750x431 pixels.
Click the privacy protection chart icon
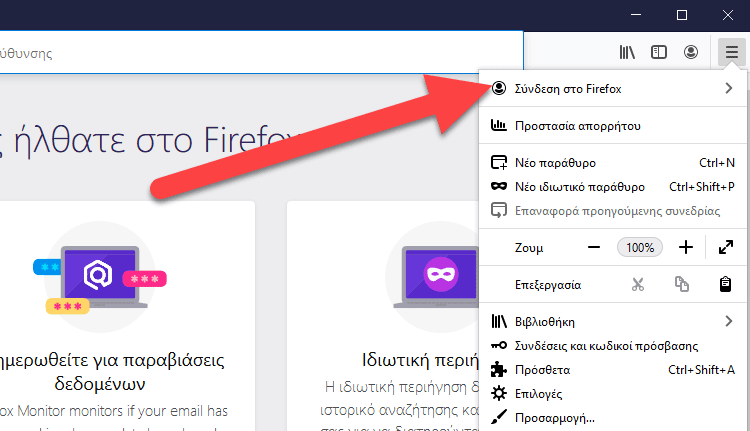tap(499, 125)
